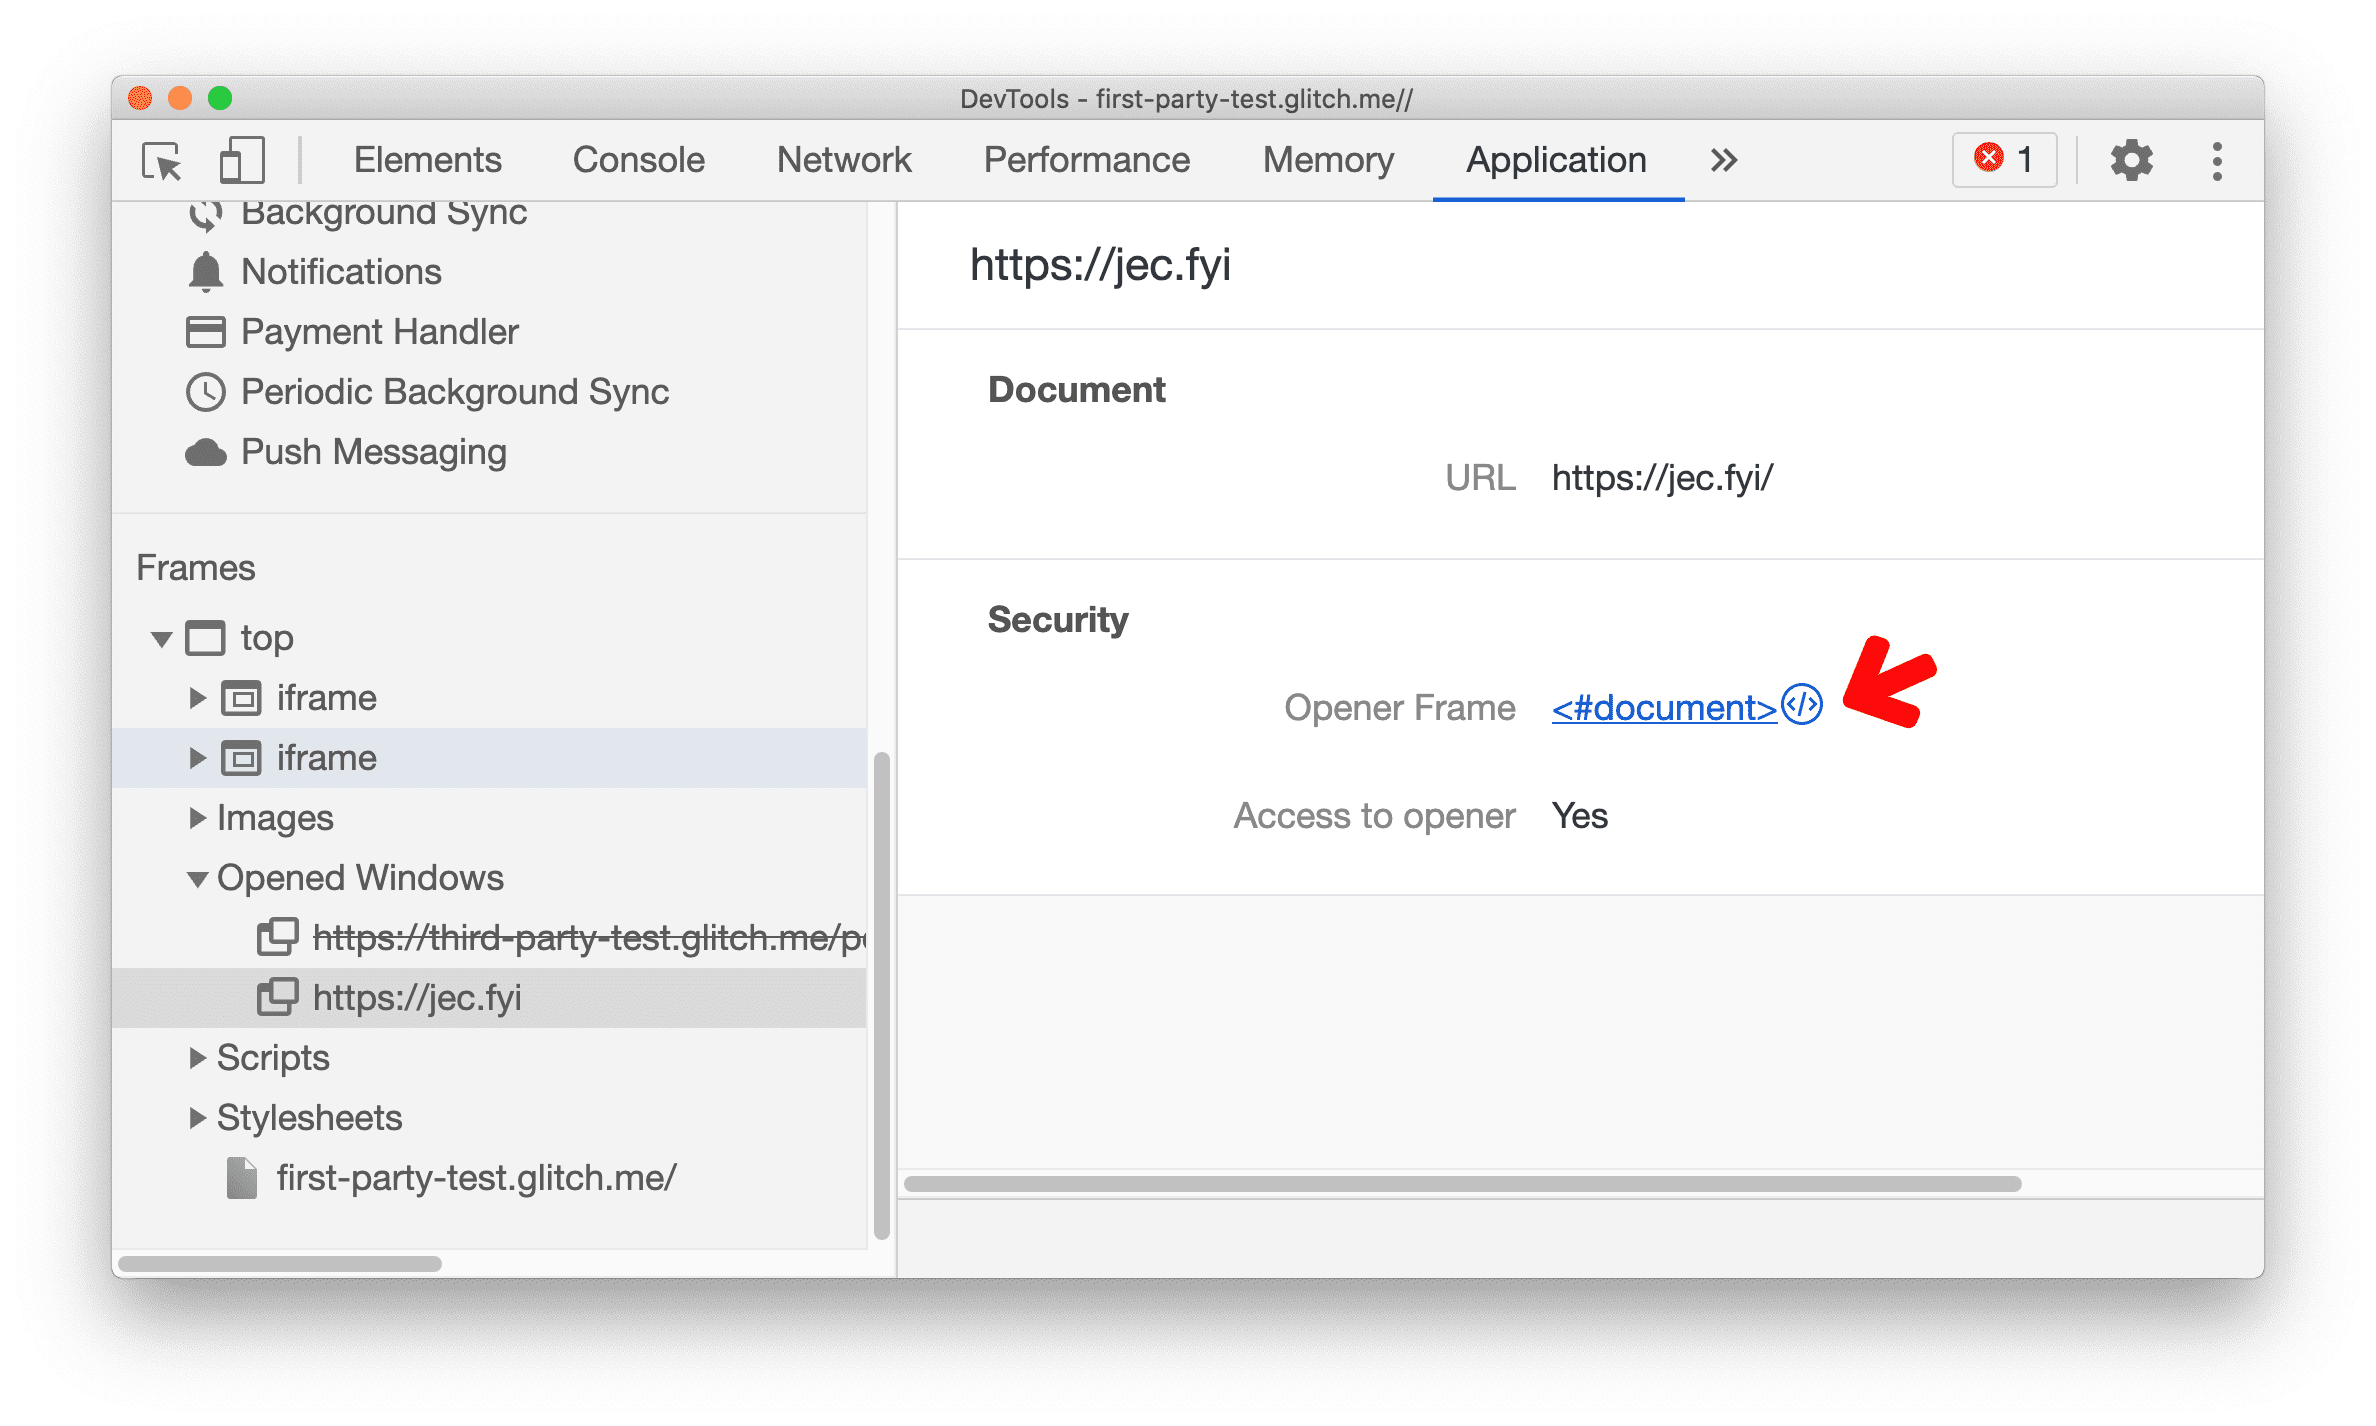Click the error badge showing count 1
The width and height of the screenshot is (2376, 1426).
point(2008,161)
